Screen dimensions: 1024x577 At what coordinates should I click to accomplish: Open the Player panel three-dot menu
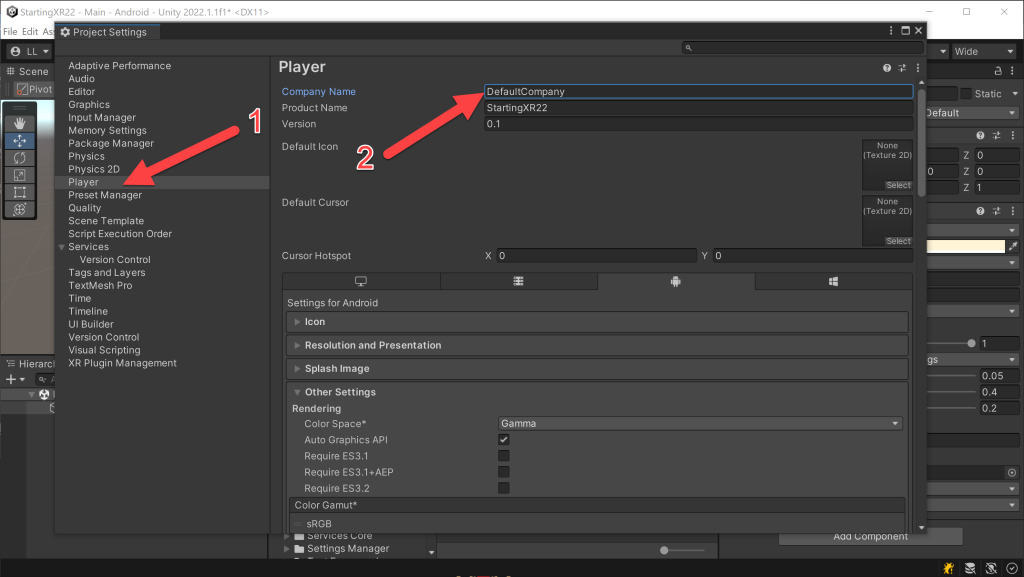coord(918,68)
